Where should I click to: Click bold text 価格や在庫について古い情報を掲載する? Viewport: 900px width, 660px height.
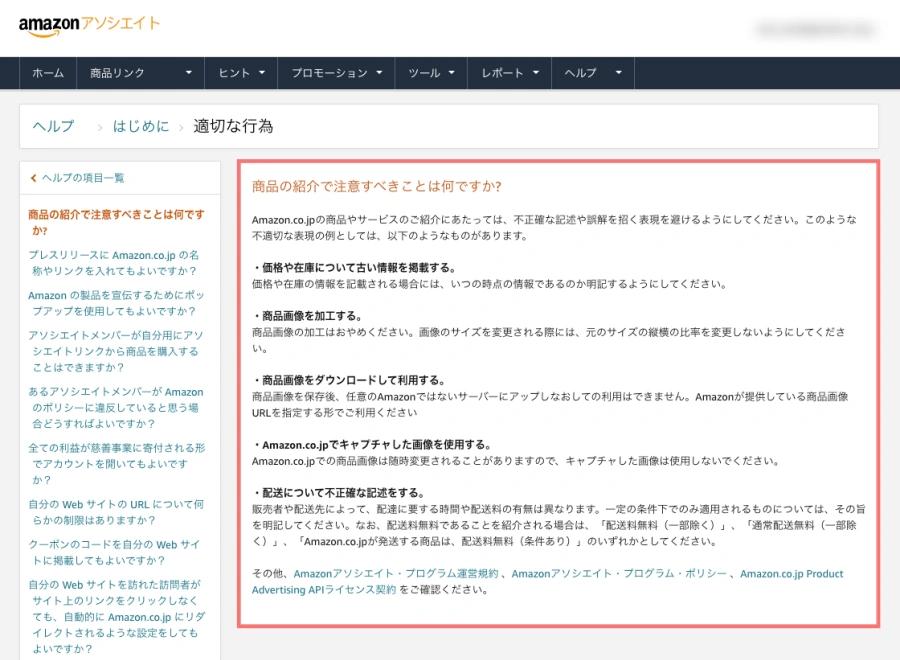tap(359, 267)
